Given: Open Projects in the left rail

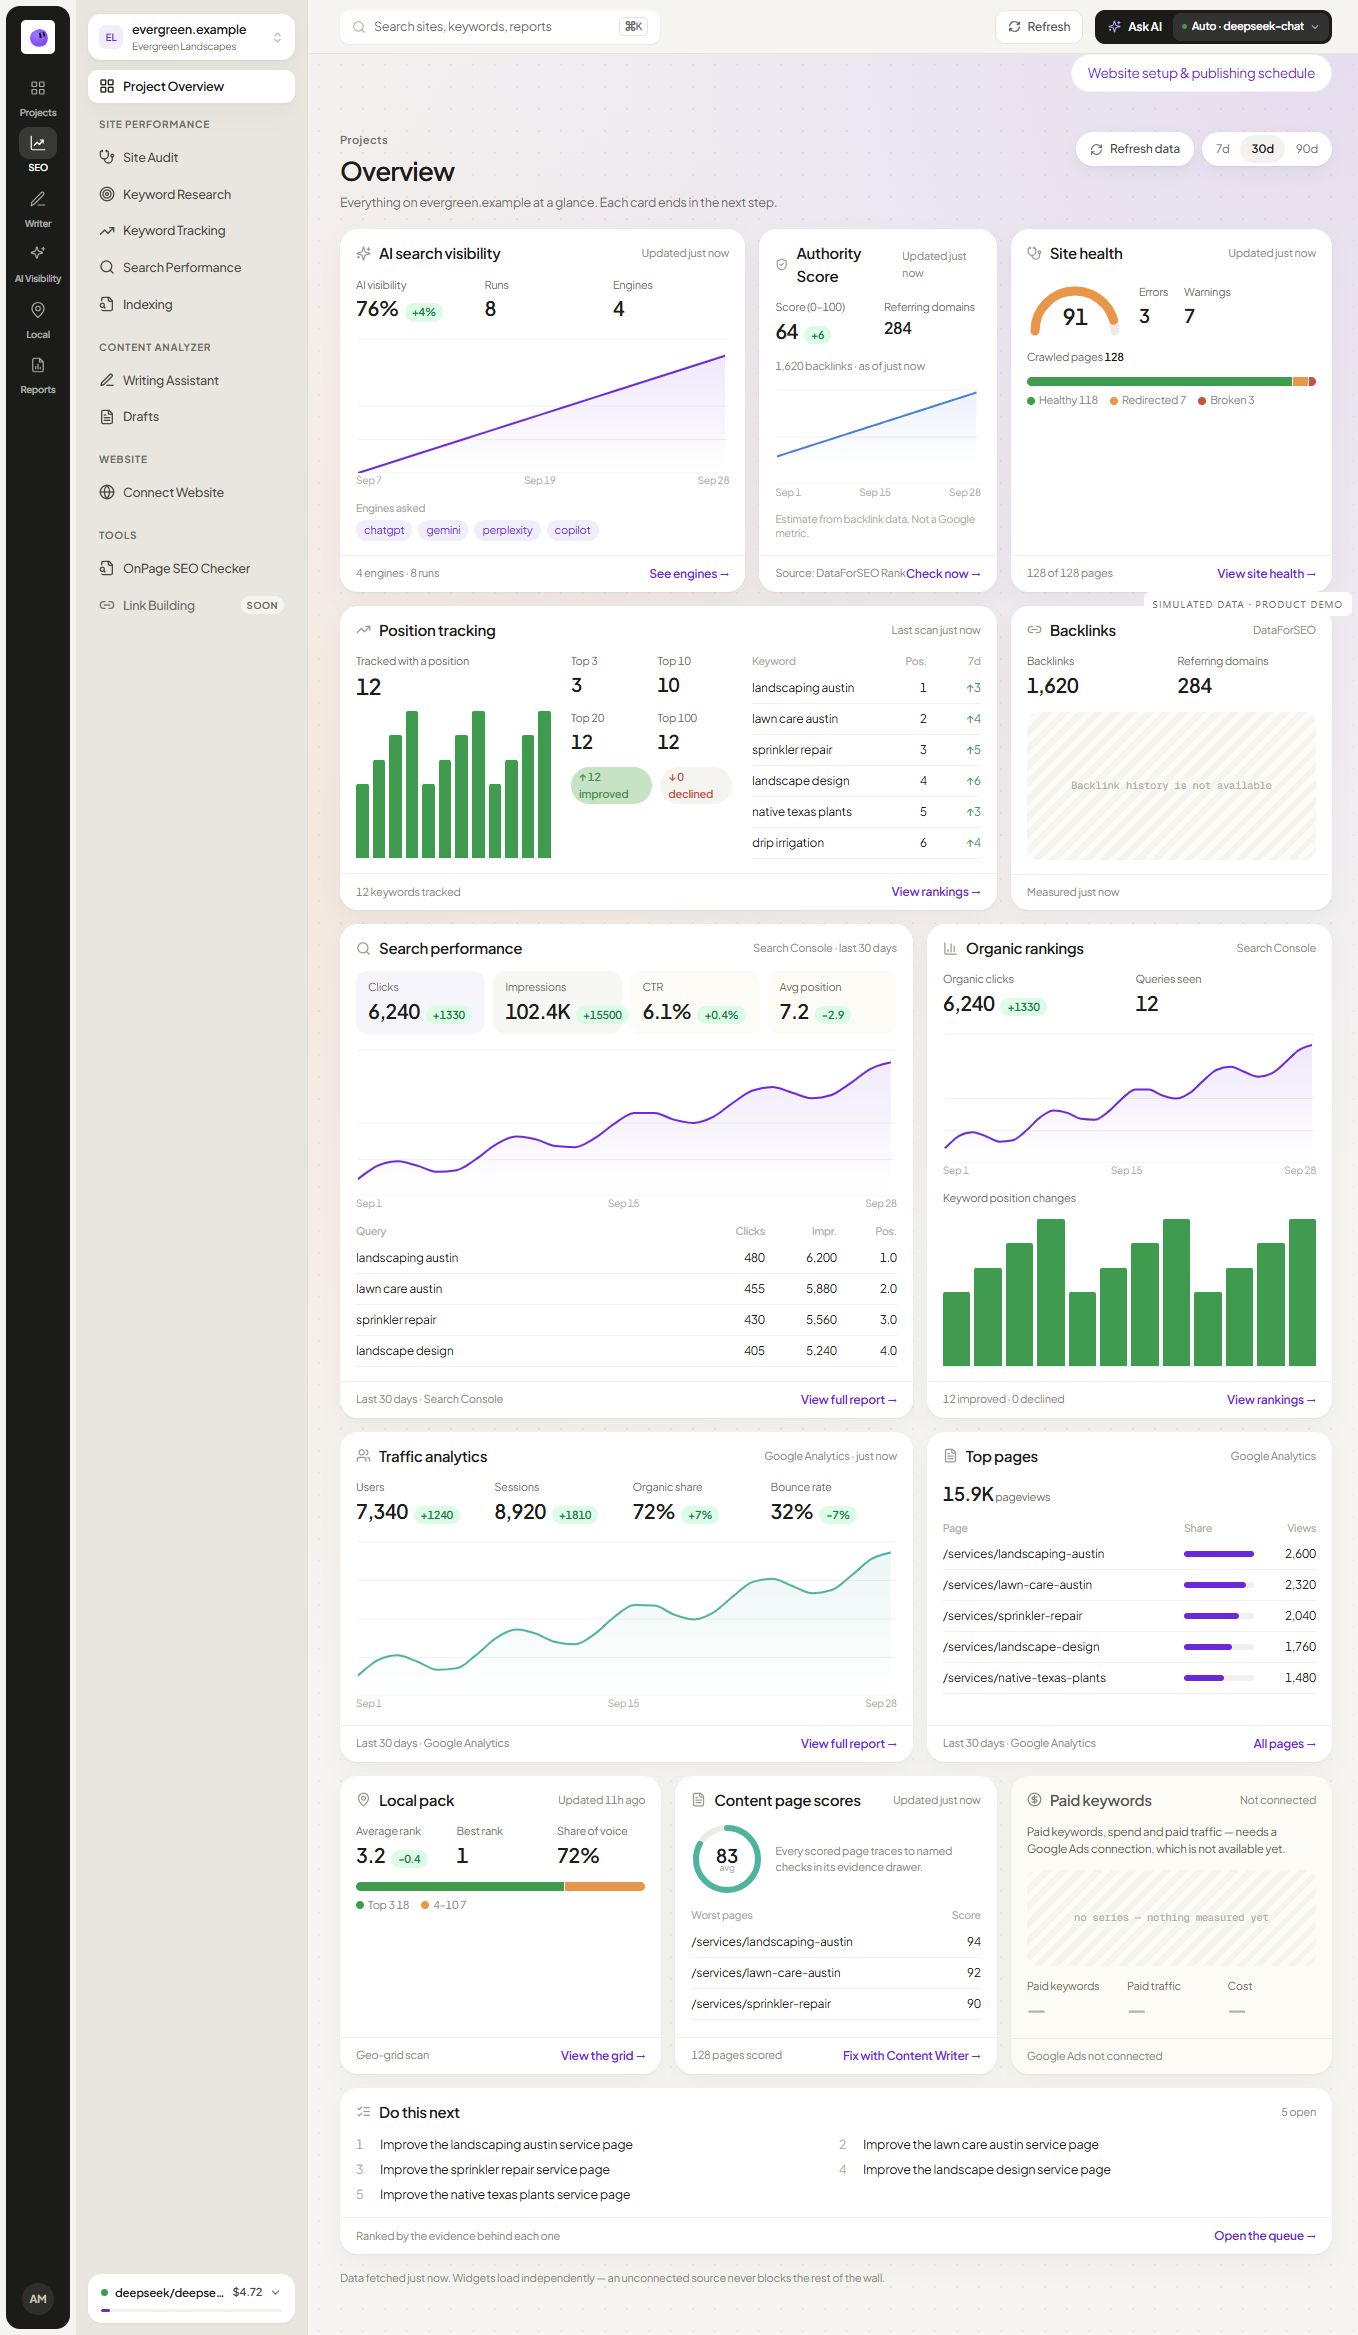Looking at the screenshot, I should tap(38, 98).
